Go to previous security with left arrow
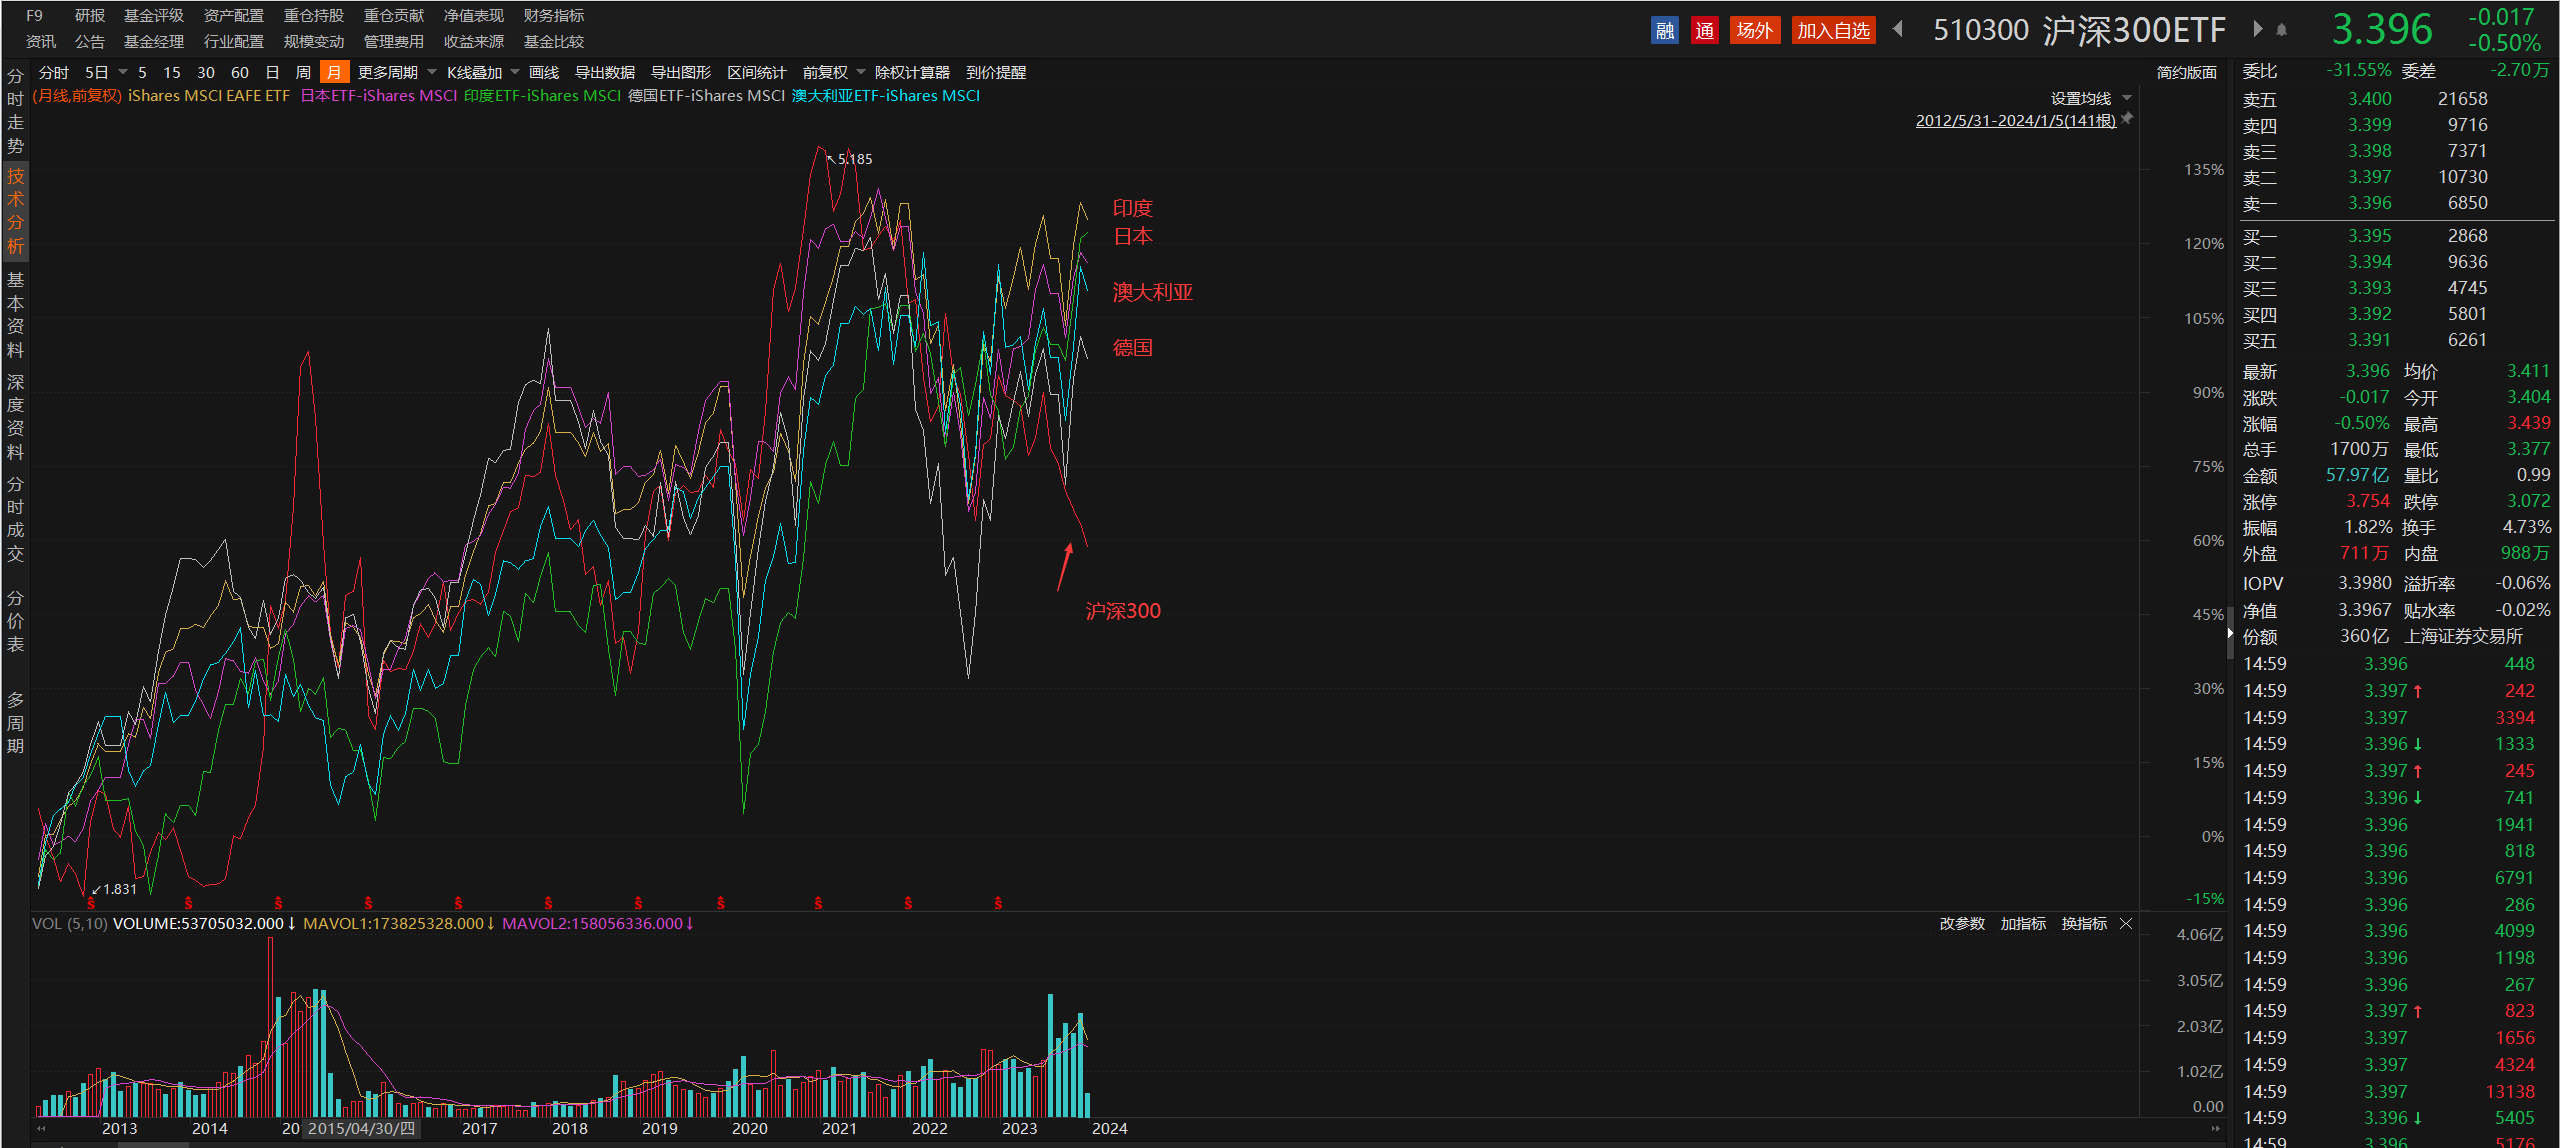The image size is (2560, 1148). coord(1897,29)
